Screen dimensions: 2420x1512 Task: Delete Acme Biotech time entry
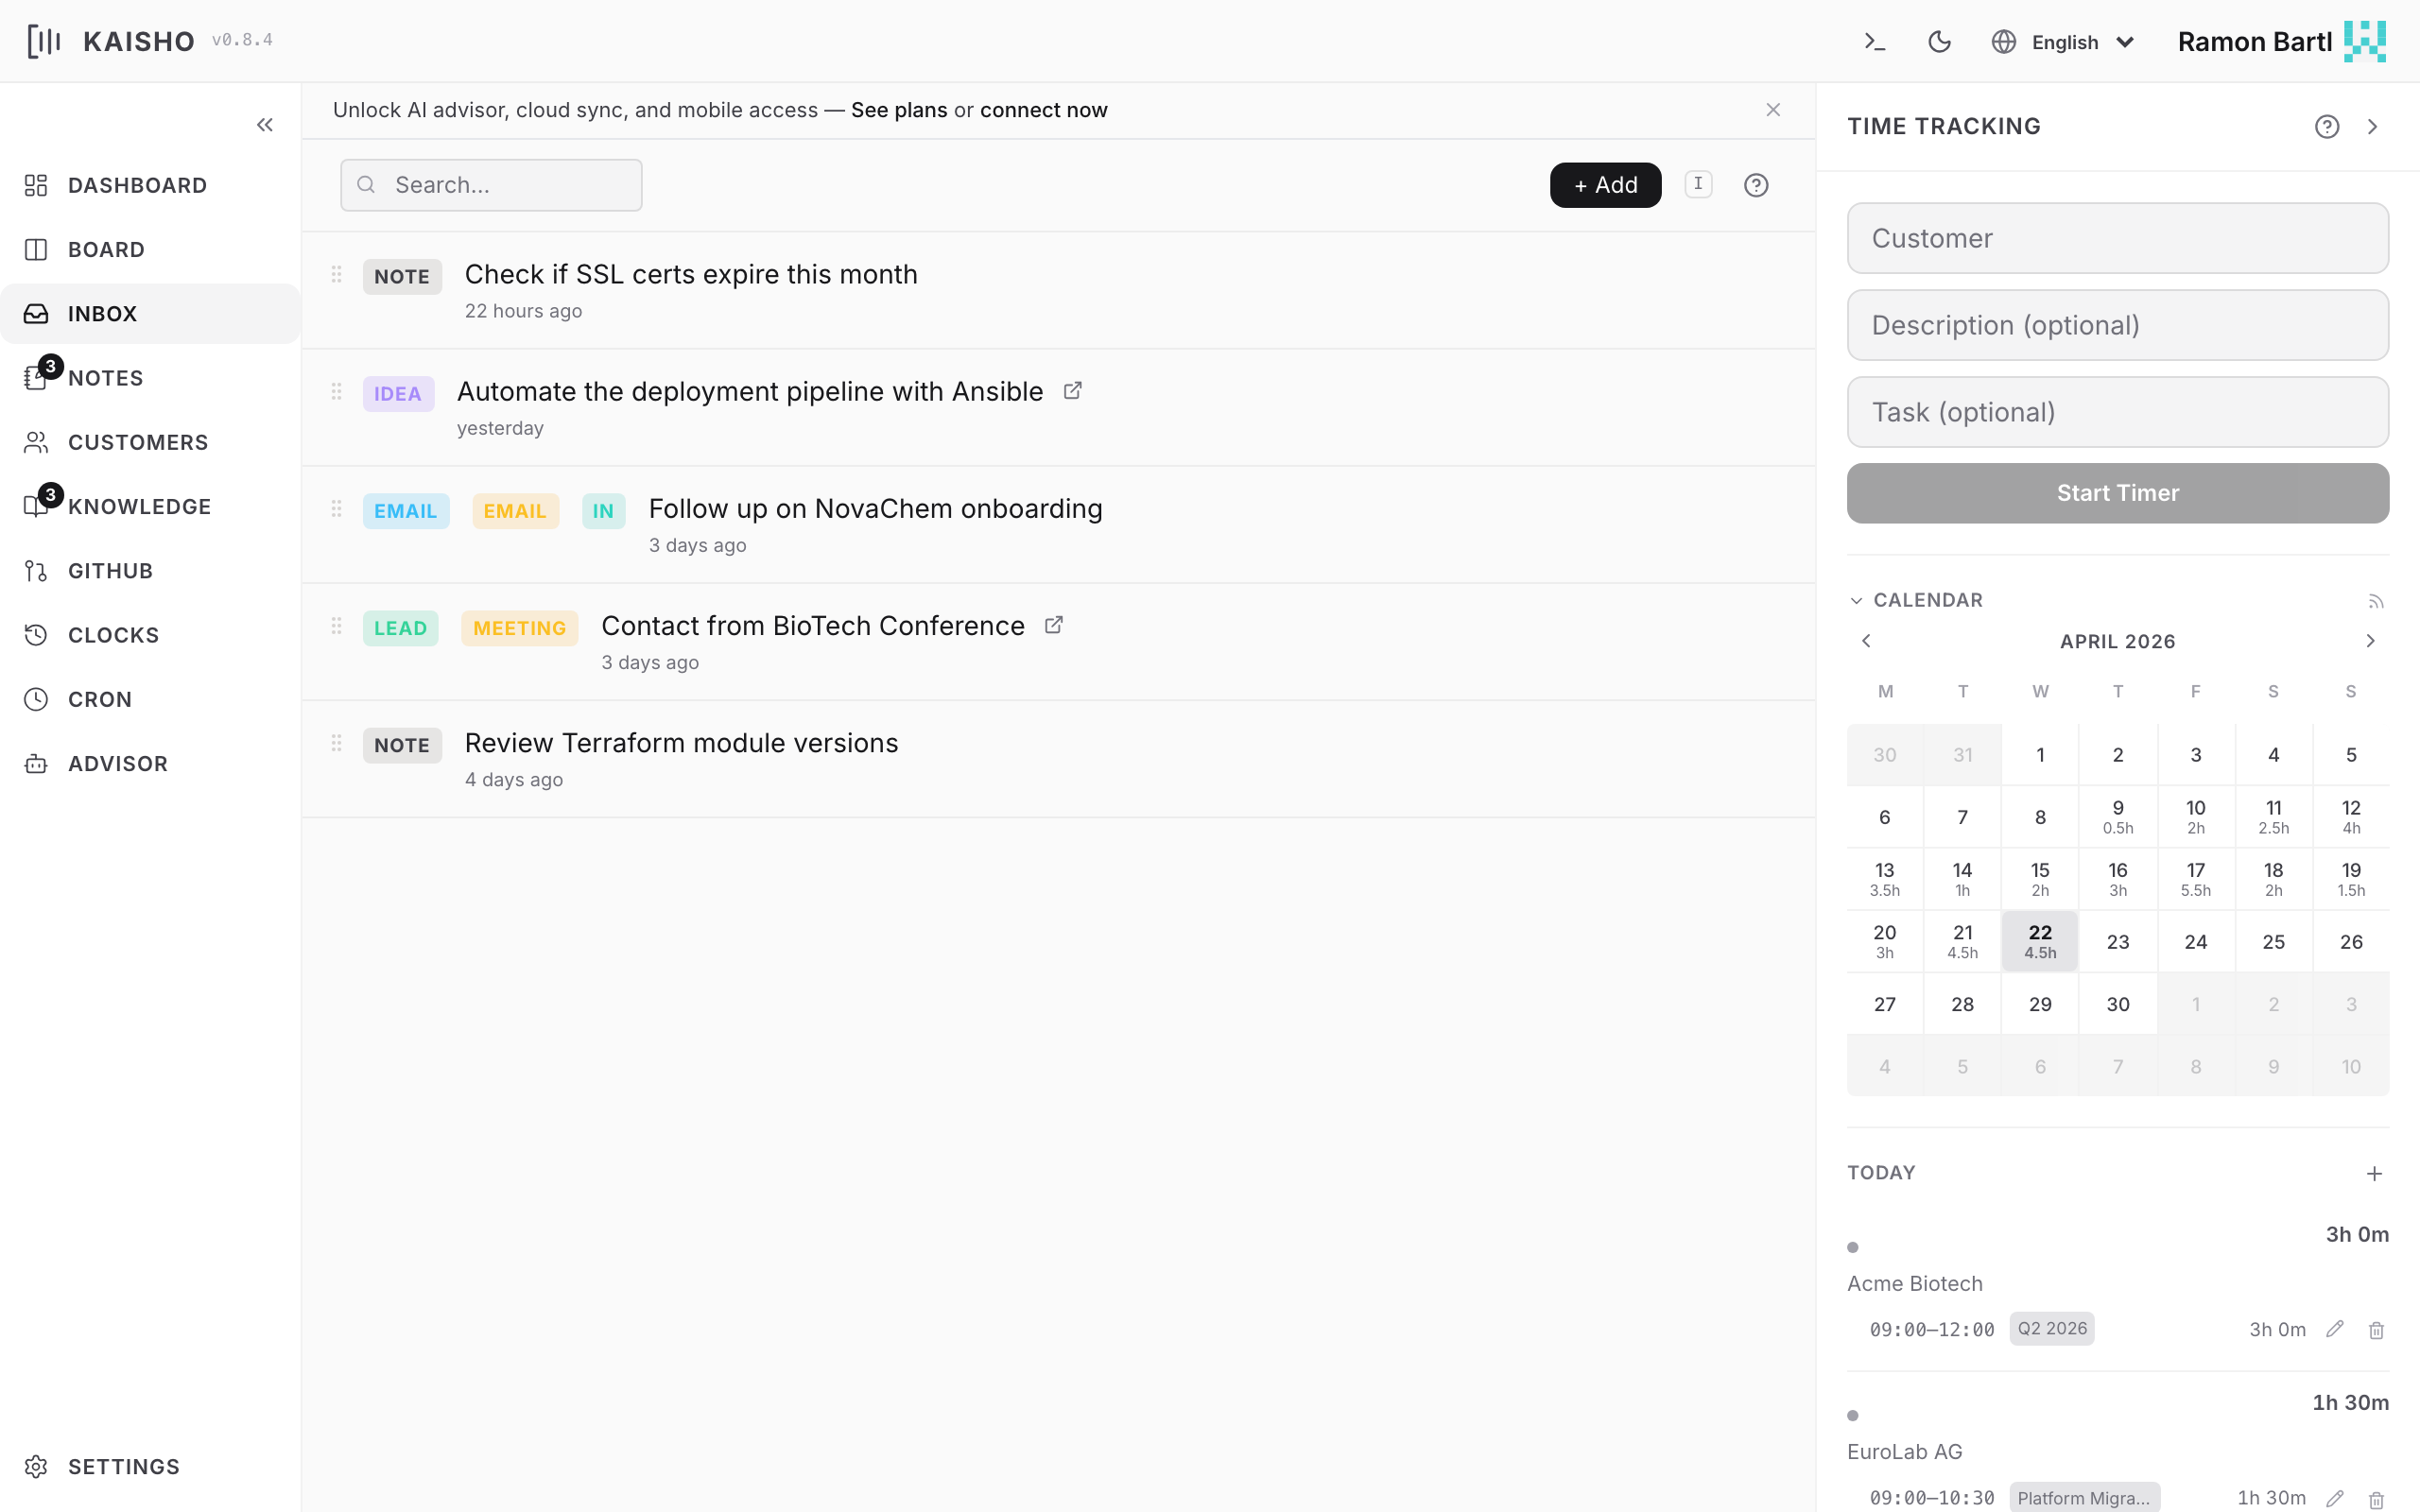click(x=2376, y=1330)
